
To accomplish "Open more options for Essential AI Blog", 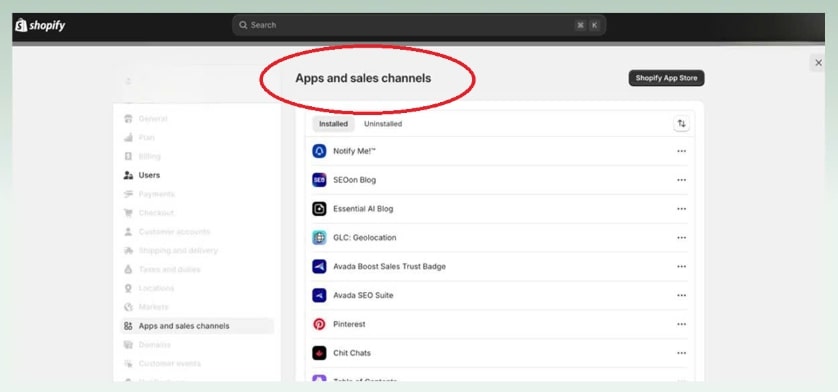I will click(681, 209).
